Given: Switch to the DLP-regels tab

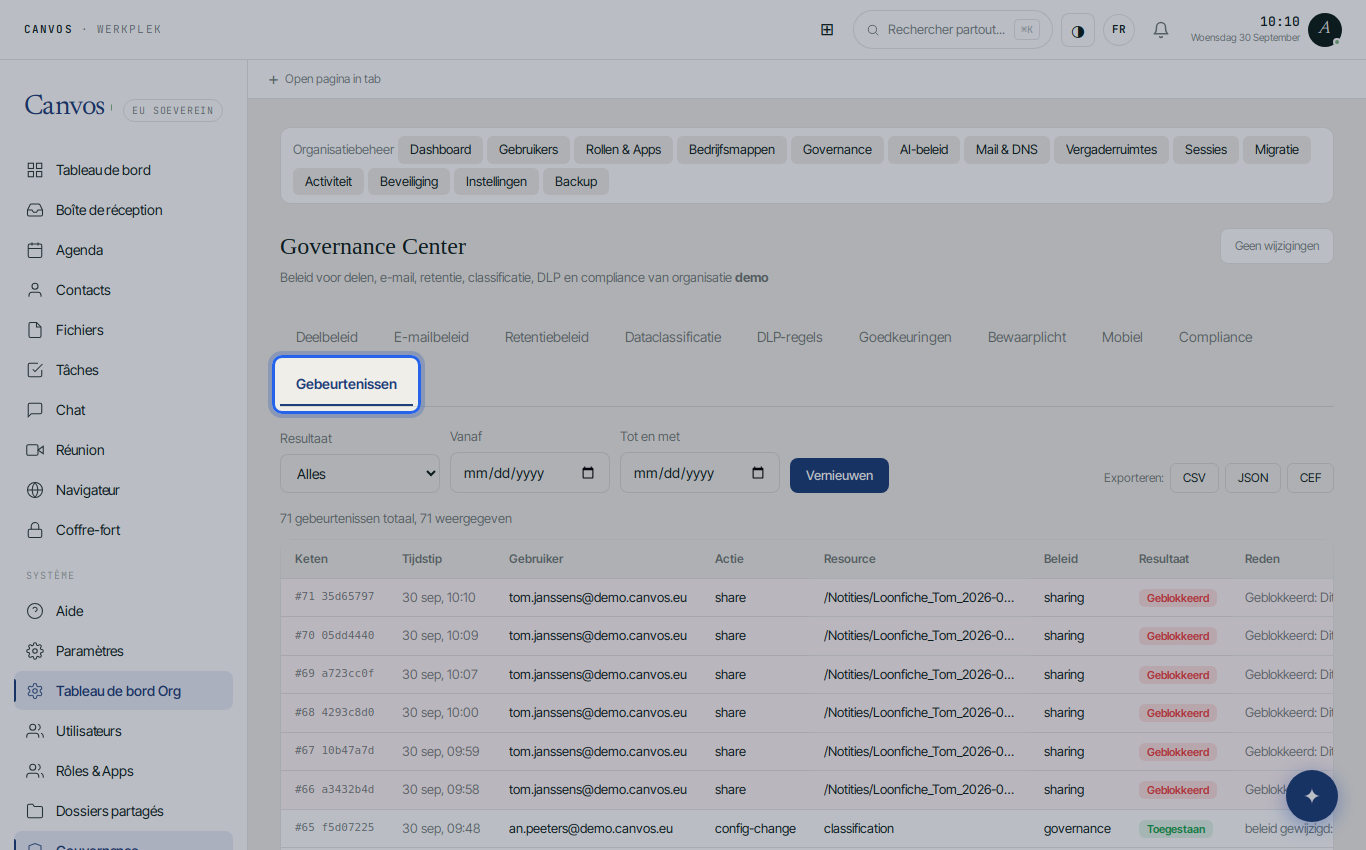Looking at the screenshot, I should 790,337.
